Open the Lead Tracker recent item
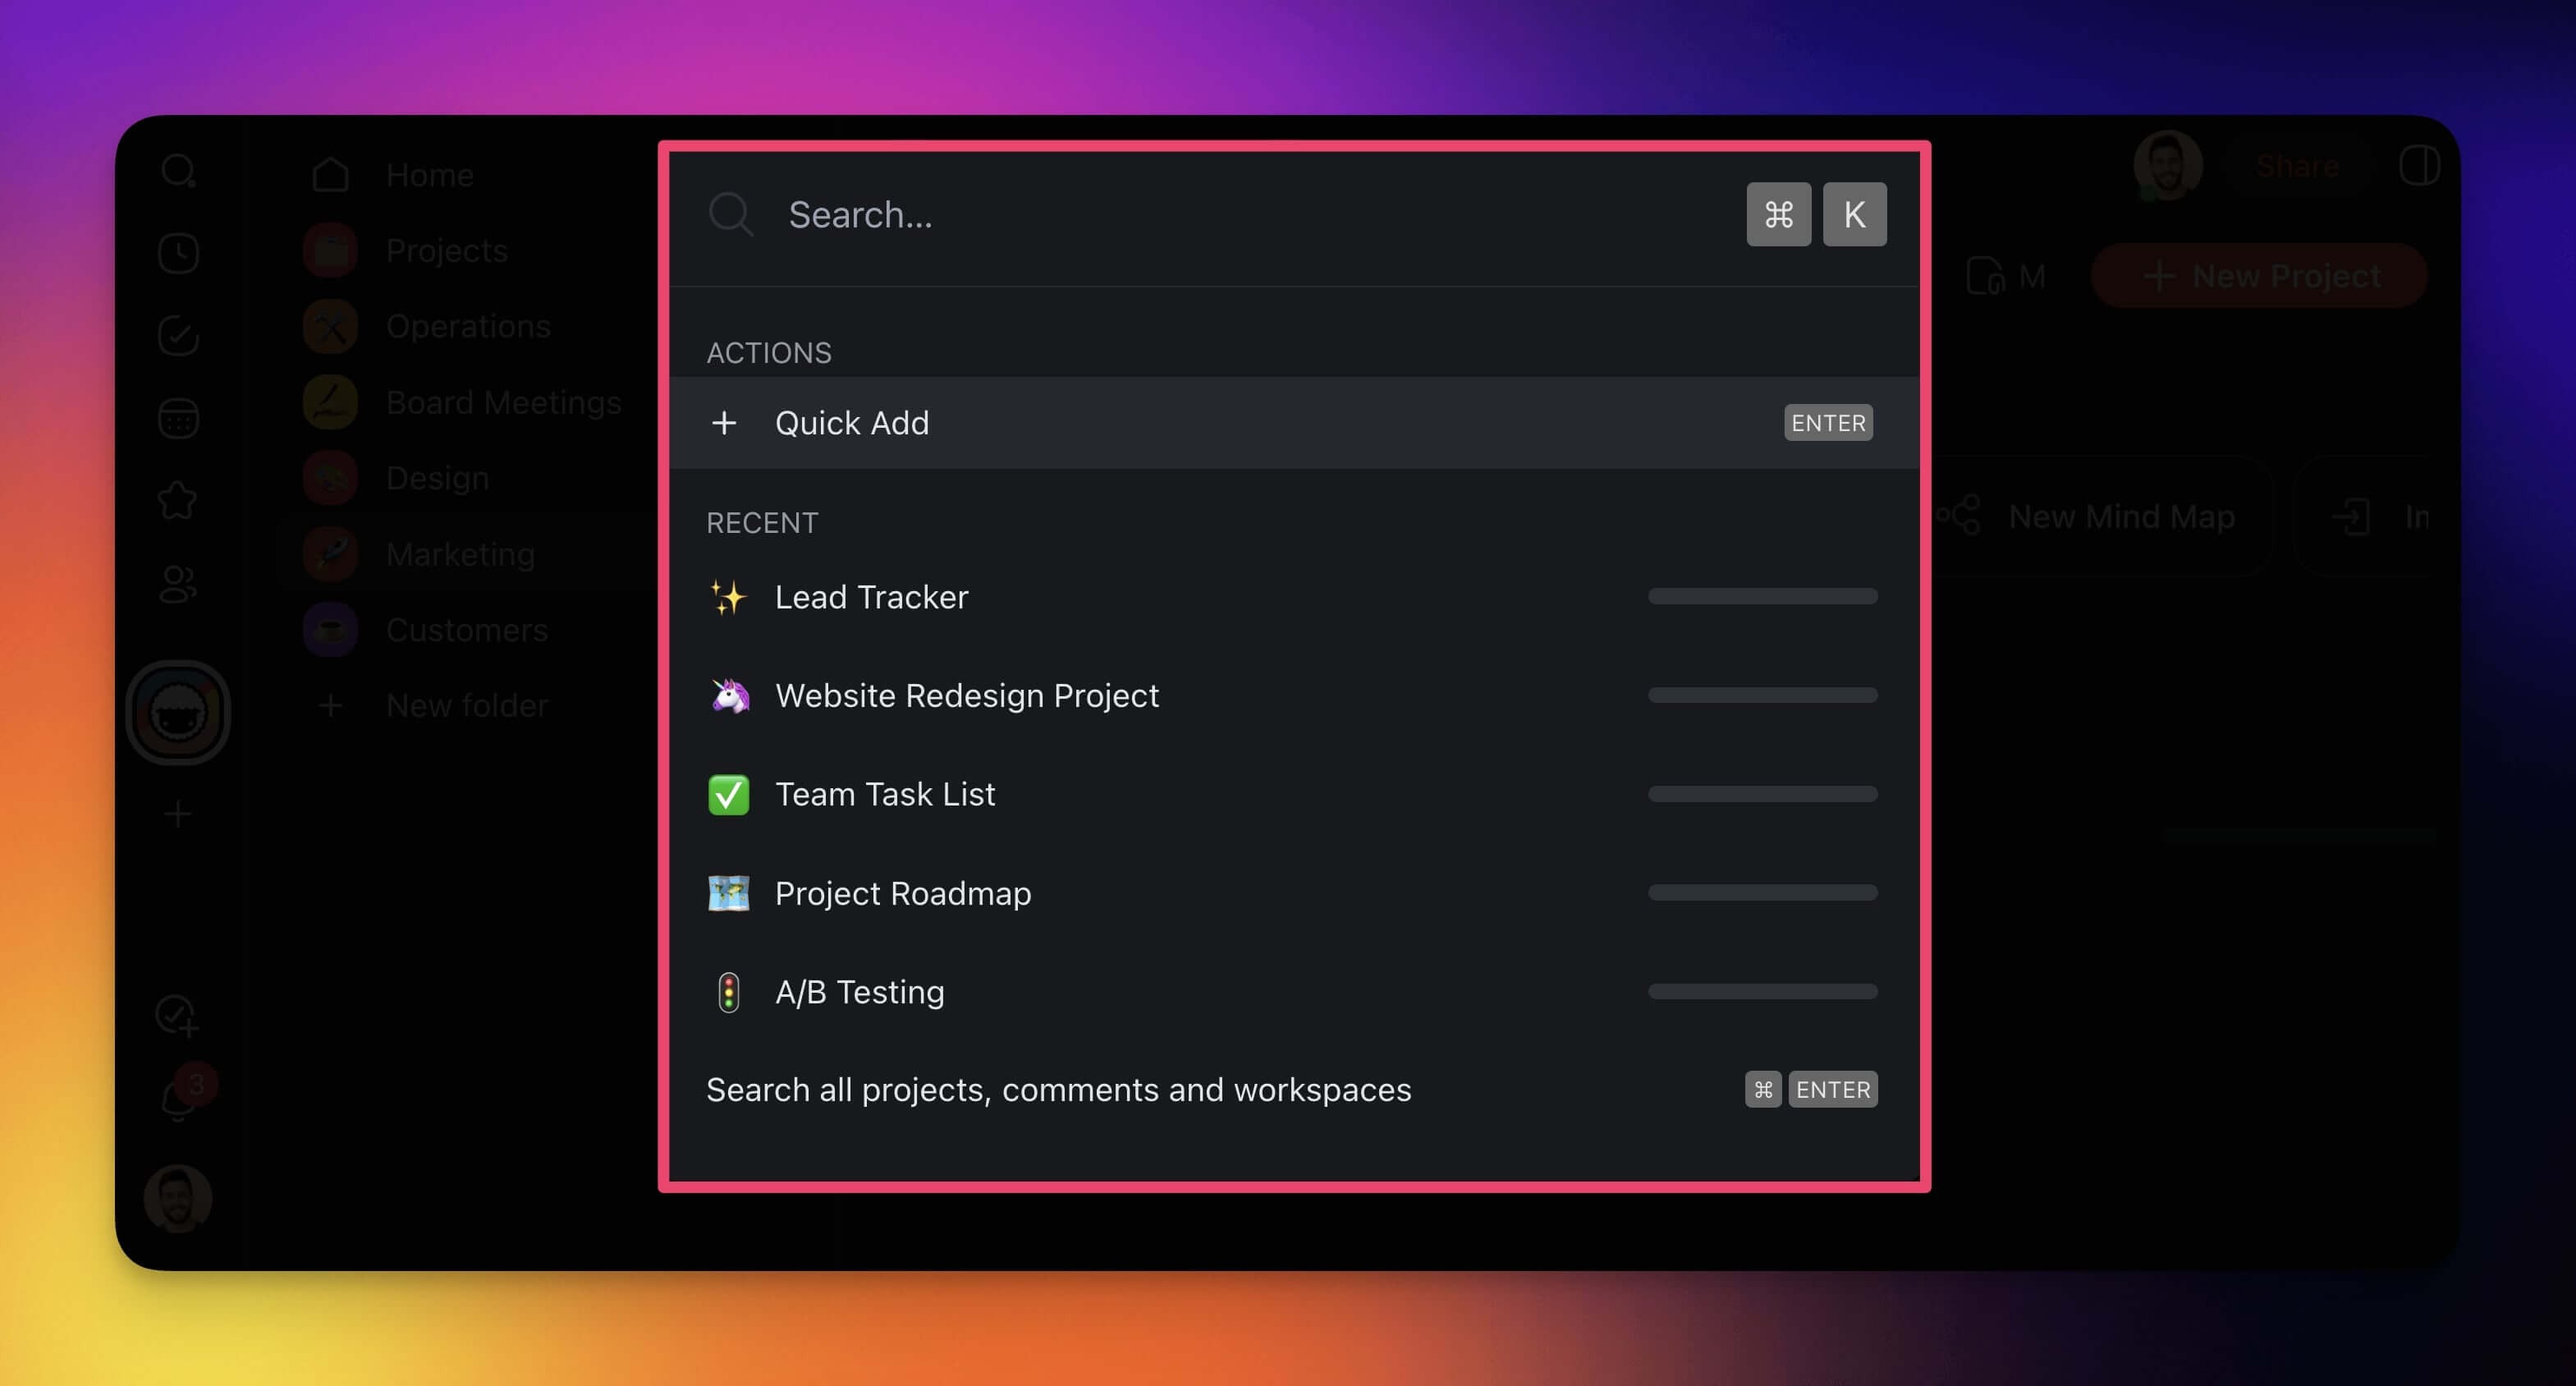The image size is (2576, 1386). 871,597
